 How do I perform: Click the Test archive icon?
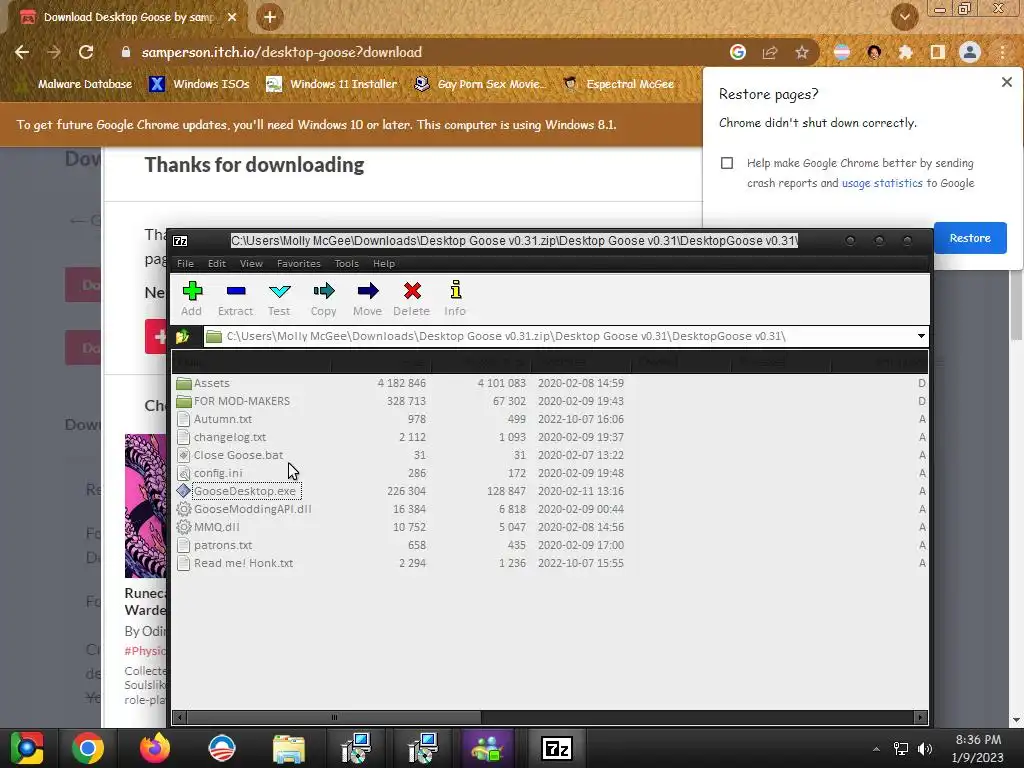click(279, 298)
